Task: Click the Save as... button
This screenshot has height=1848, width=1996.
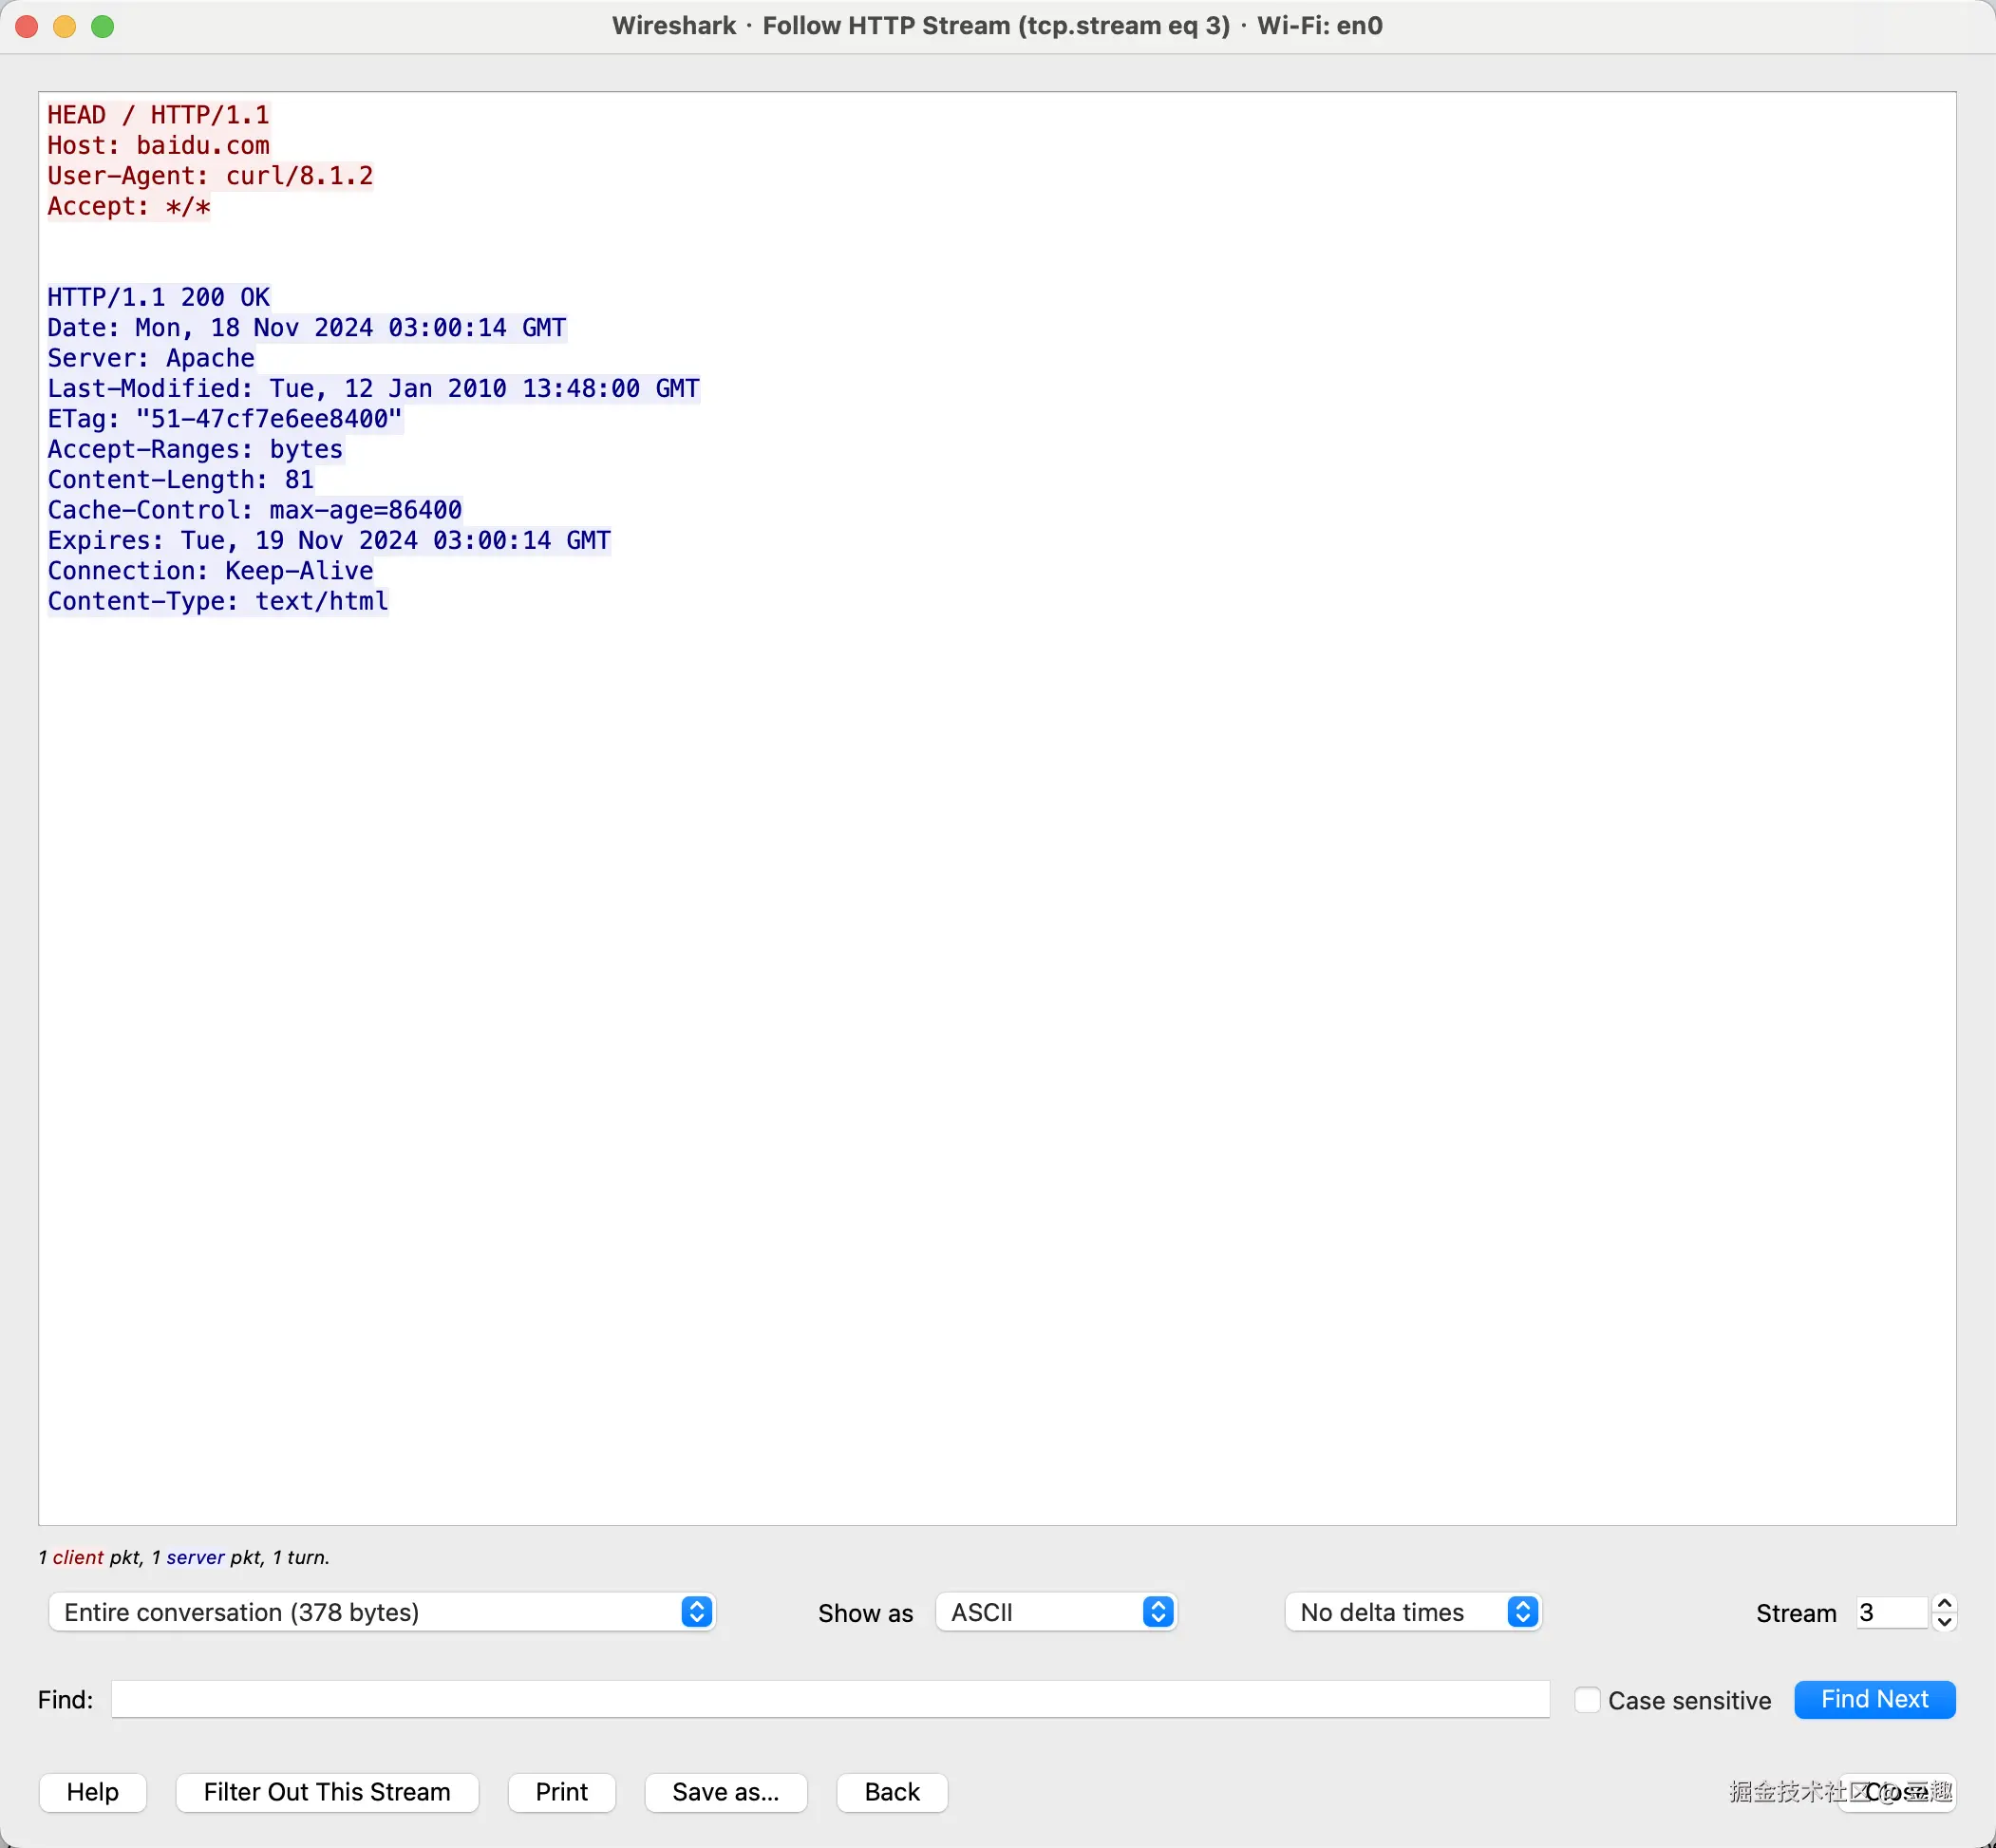Action: (x=725, y=1792)
